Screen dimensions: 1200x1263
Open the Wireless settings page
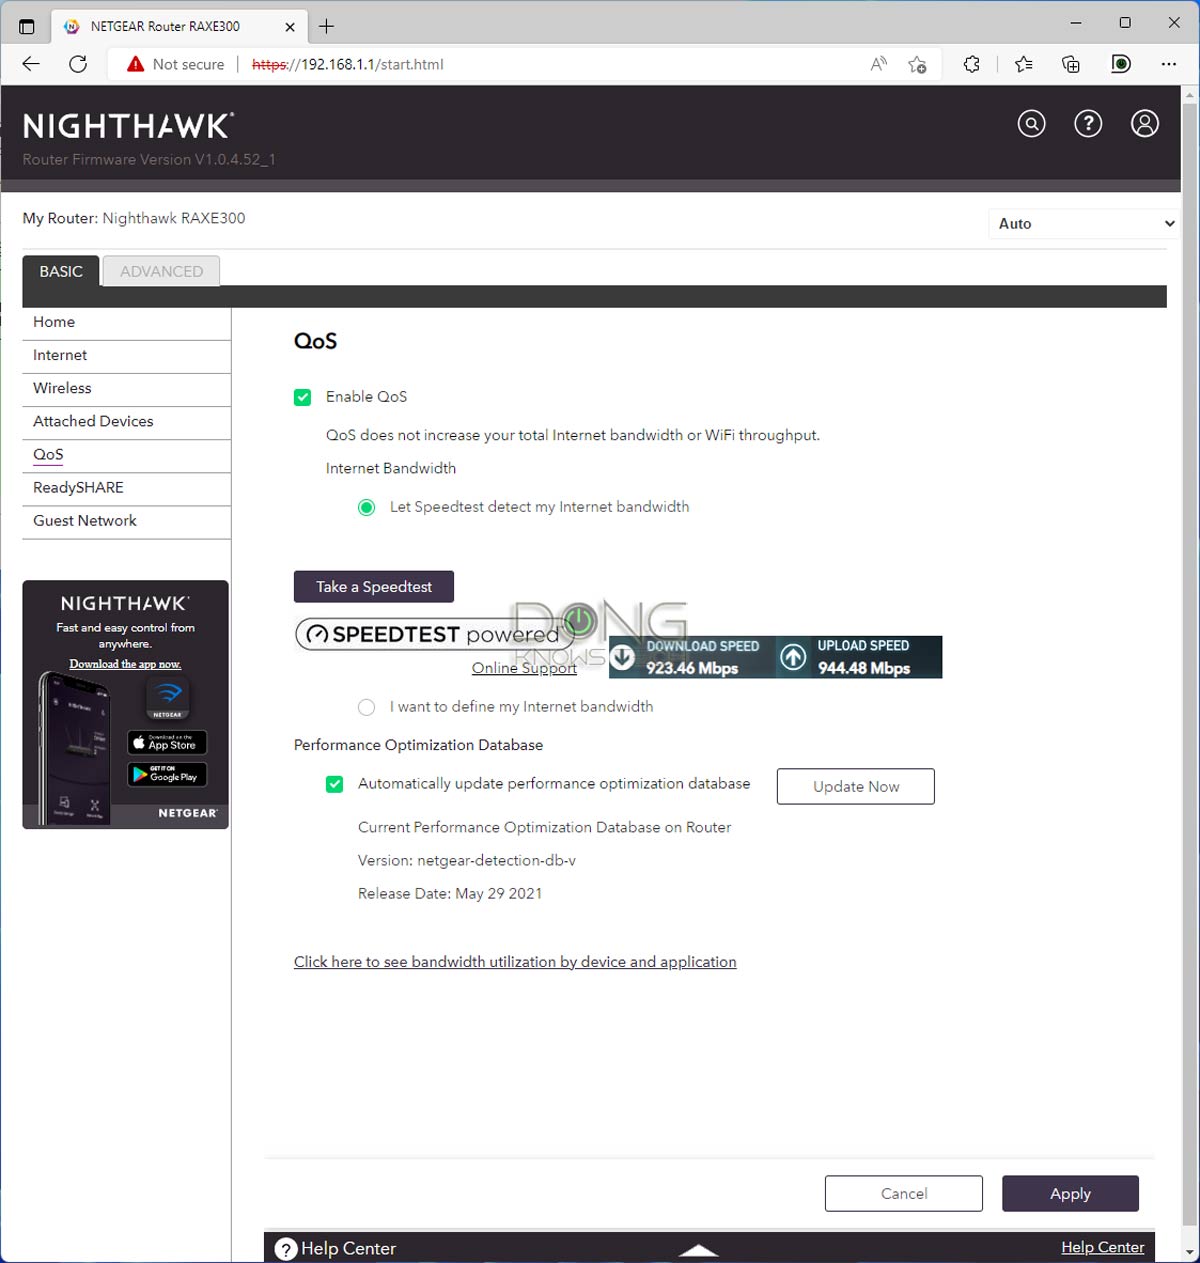pos(126,388)
